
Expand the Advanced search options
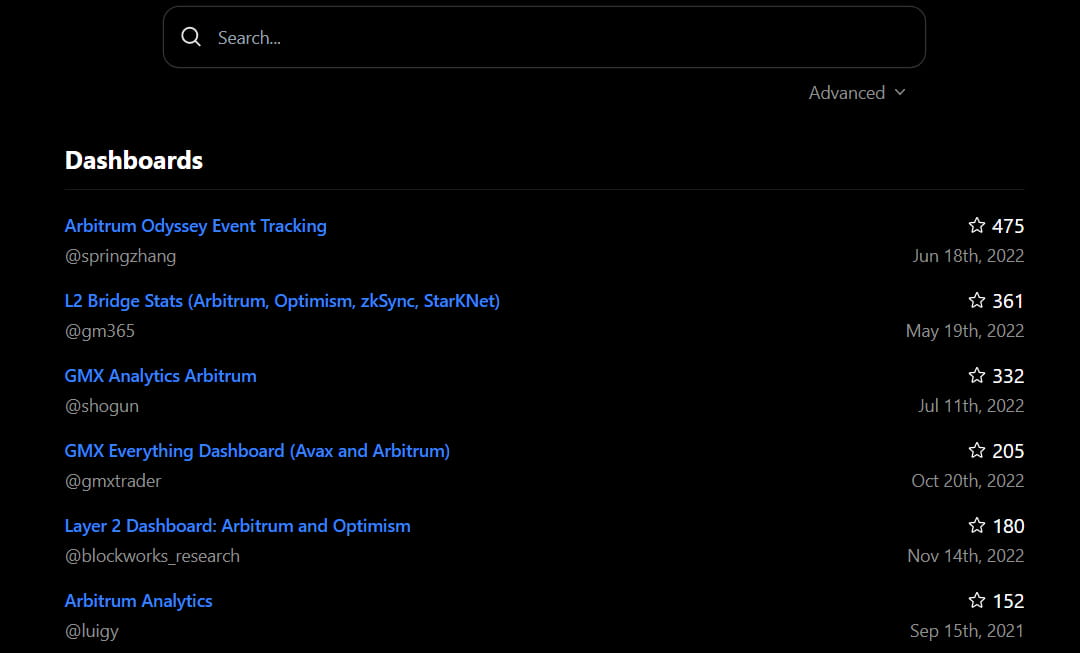847,93
